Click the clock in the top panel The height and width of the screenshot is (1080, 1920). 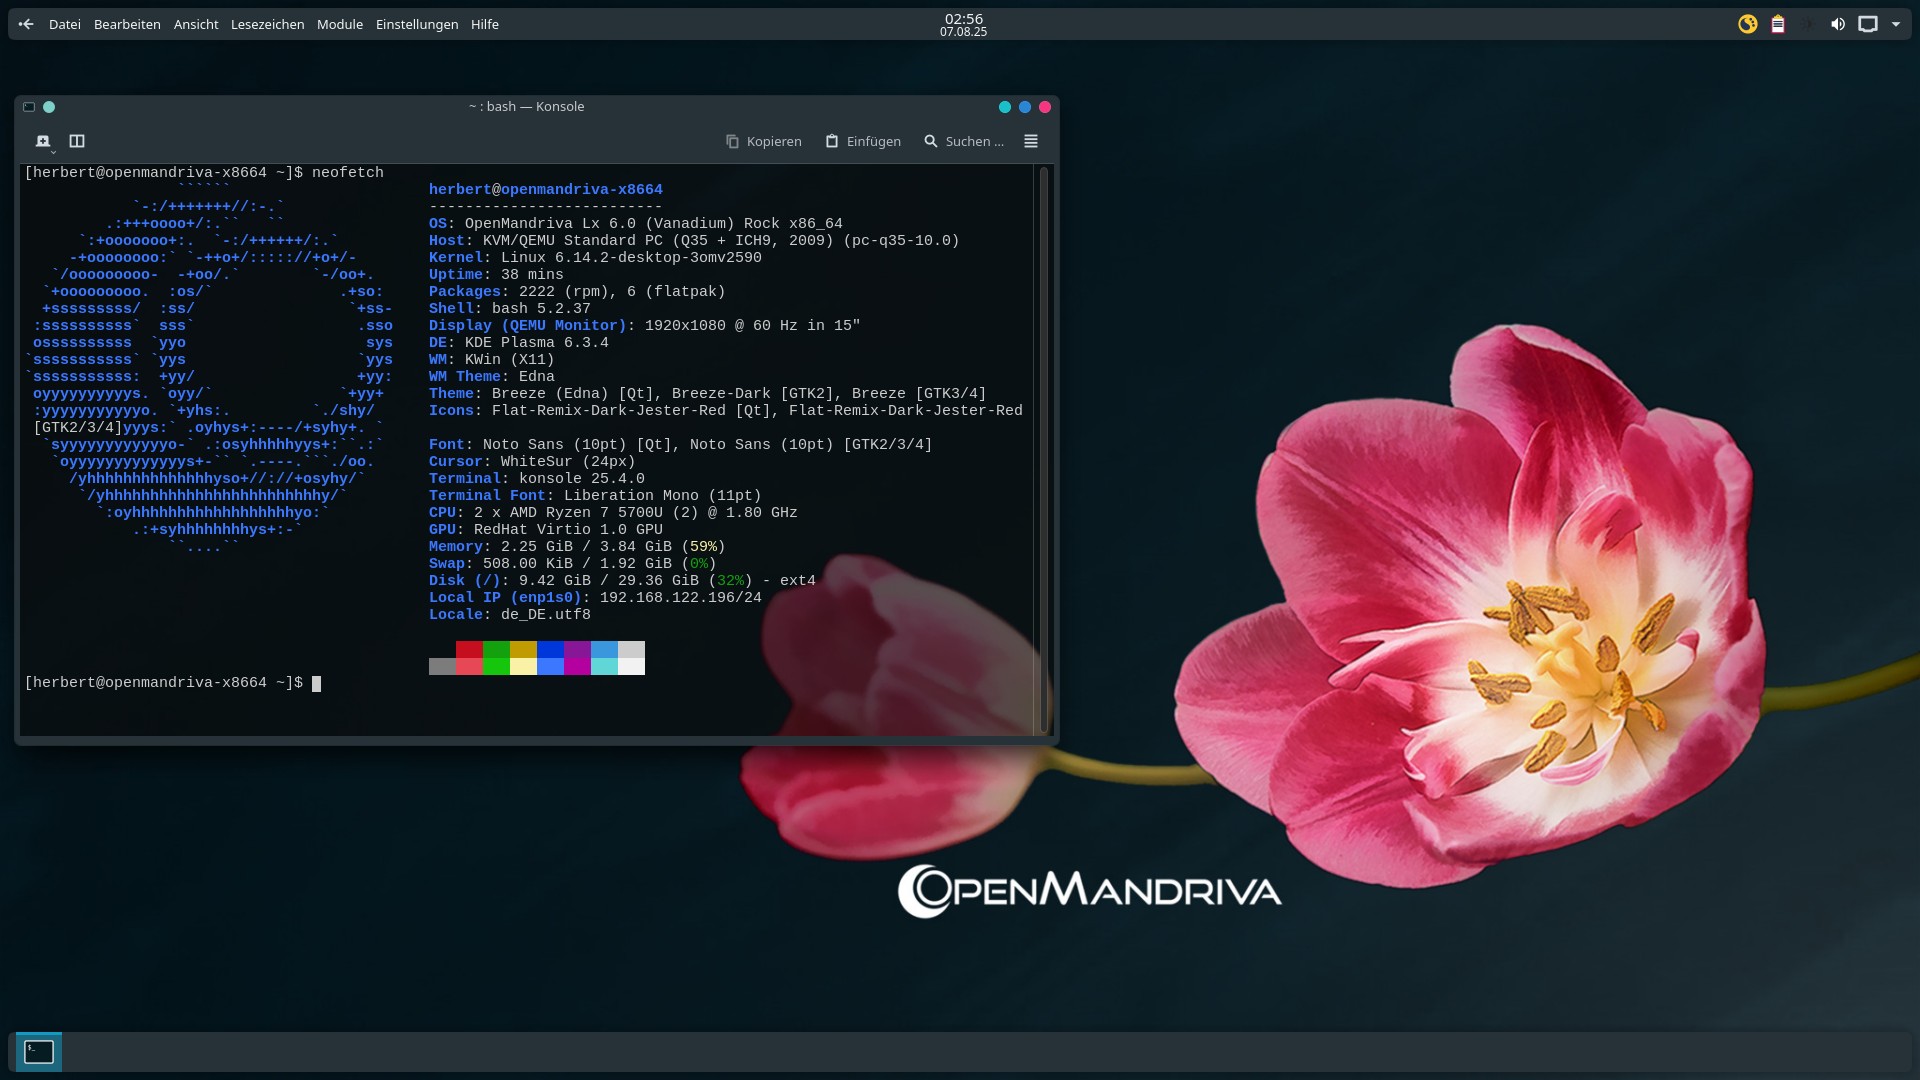[x=963, y=24]
